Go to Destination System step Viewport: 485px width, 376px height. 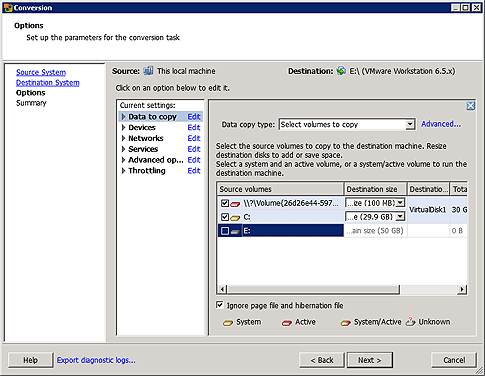click(x=48, y=83)
